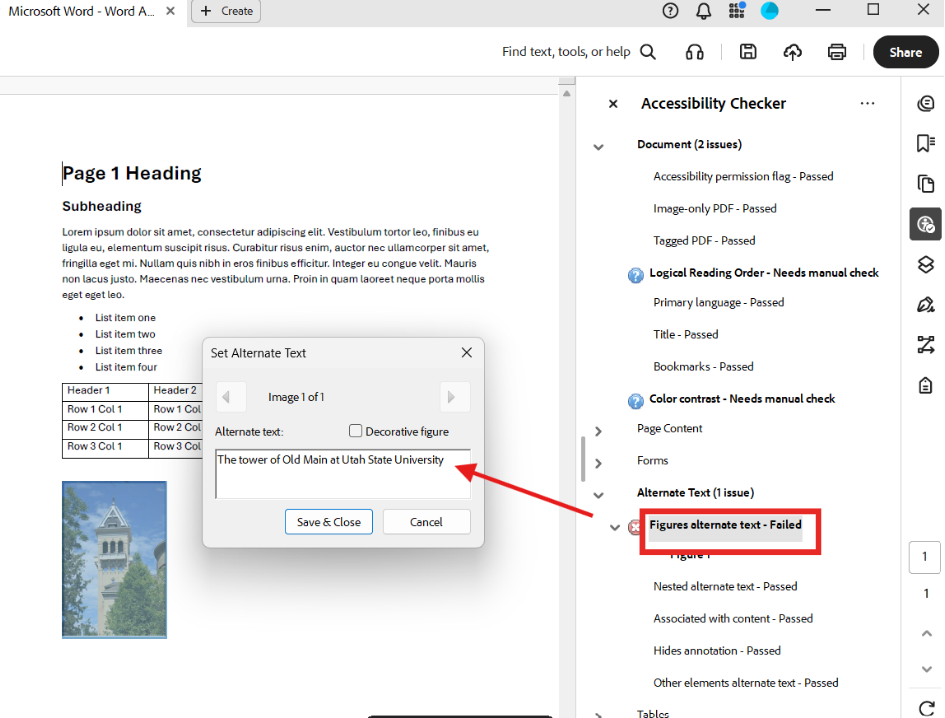Image resolution: width=945 pixels, height=718 pixels.
Task: Open the layers panel icon
Action: (x=926, y=264)
